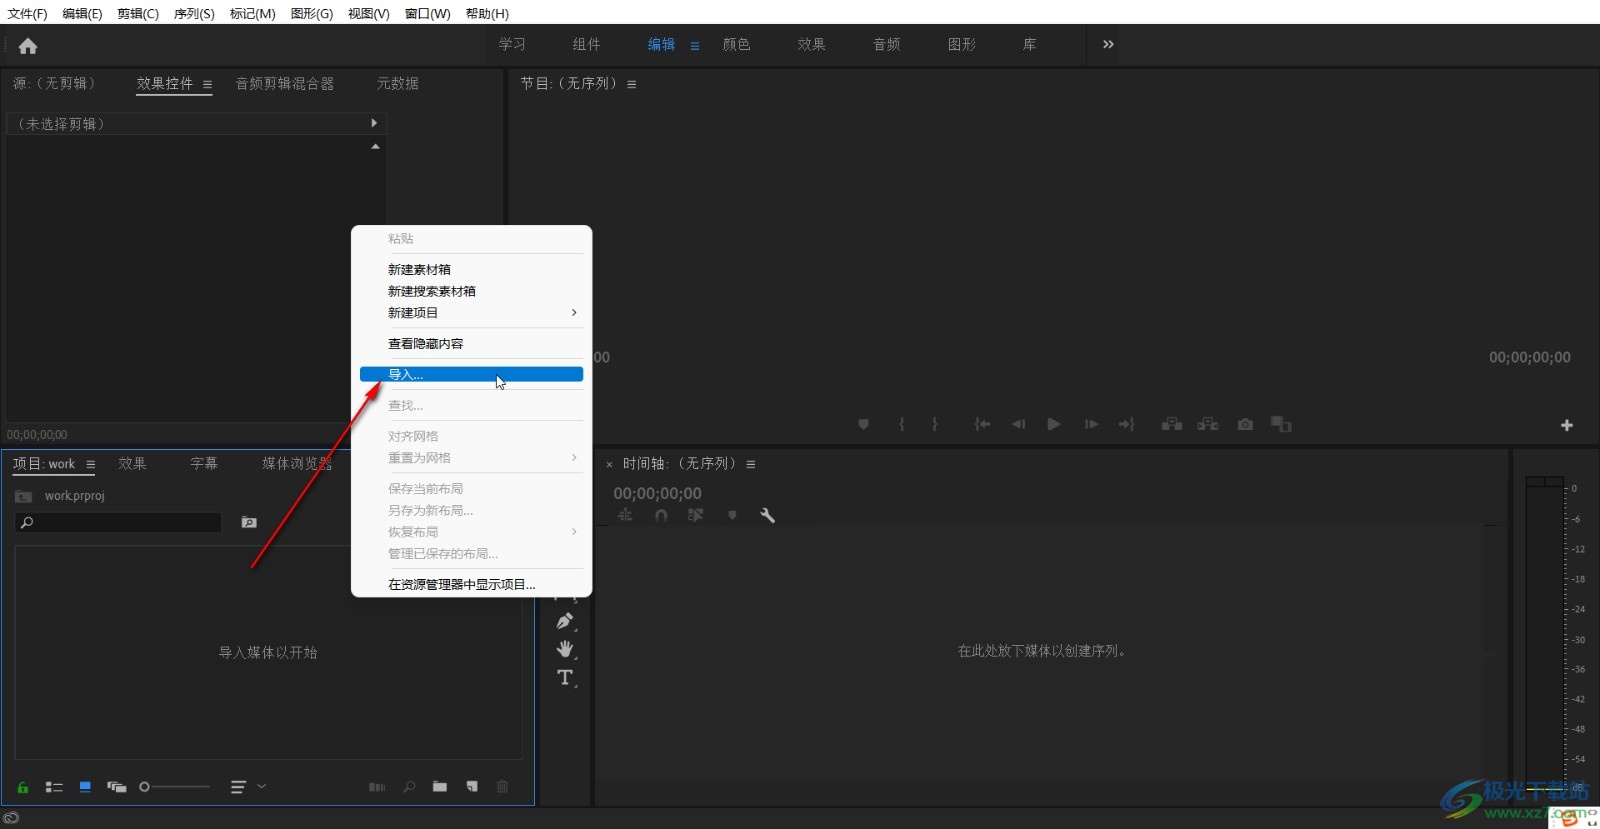Click Automate to Sequence icon

[377, 787]
